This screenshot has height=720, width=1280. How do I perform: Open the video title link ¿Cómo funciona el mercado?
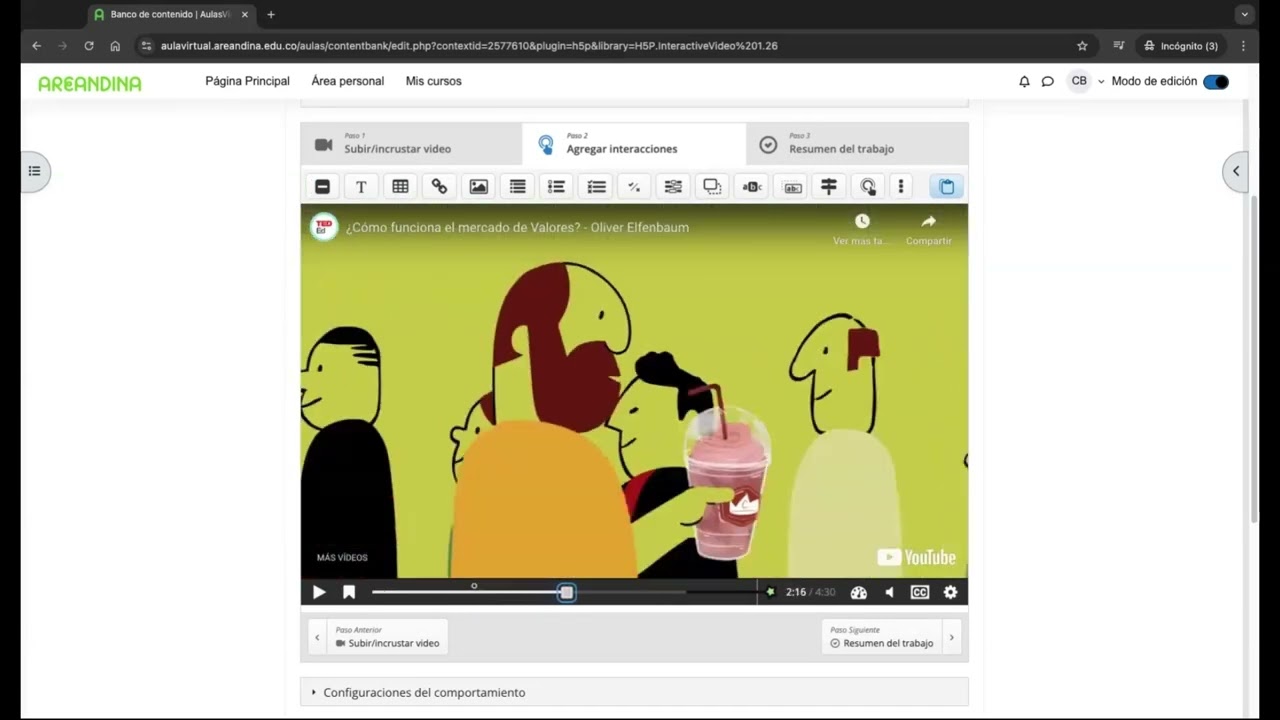[x=517, y=227]
